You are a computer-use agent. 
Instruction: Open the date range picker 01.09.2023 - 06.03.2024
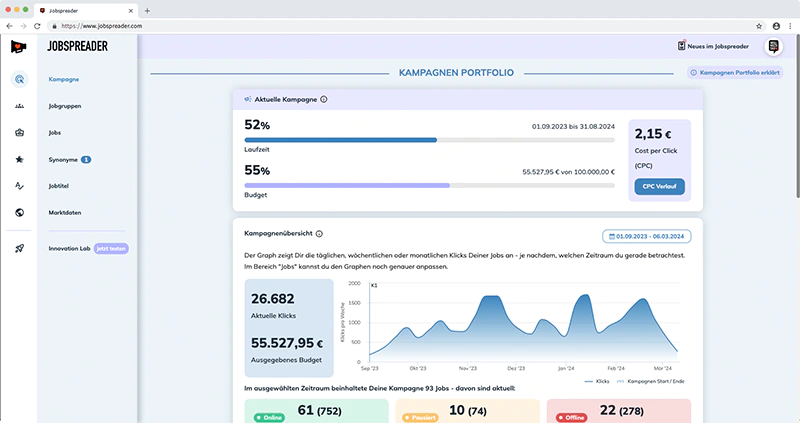646,236
